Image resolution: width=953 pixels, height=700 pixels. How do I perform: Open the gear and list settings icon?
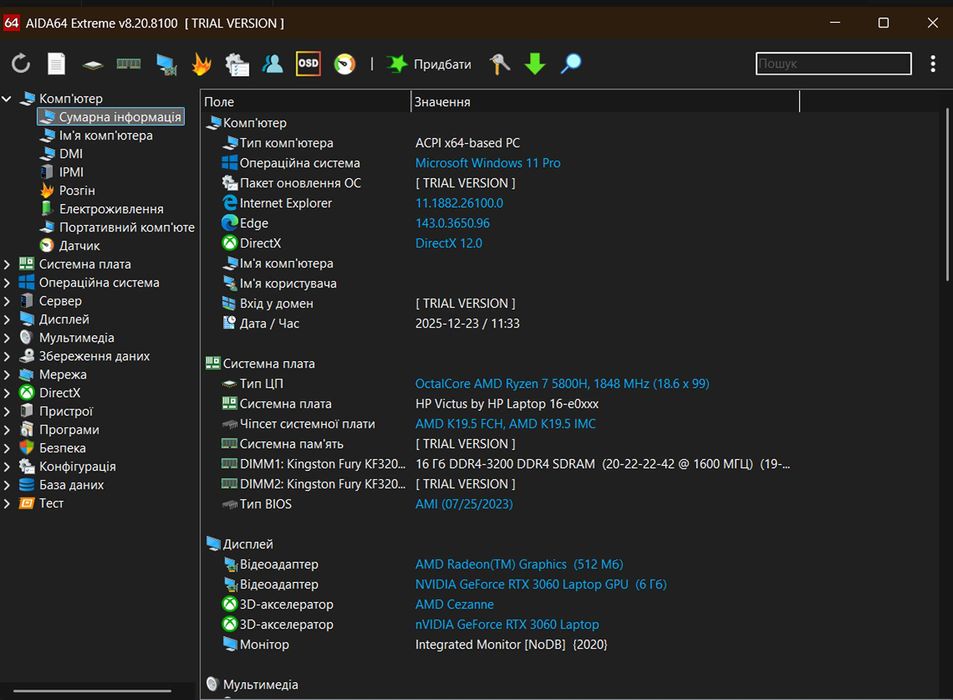coord(237,64)
